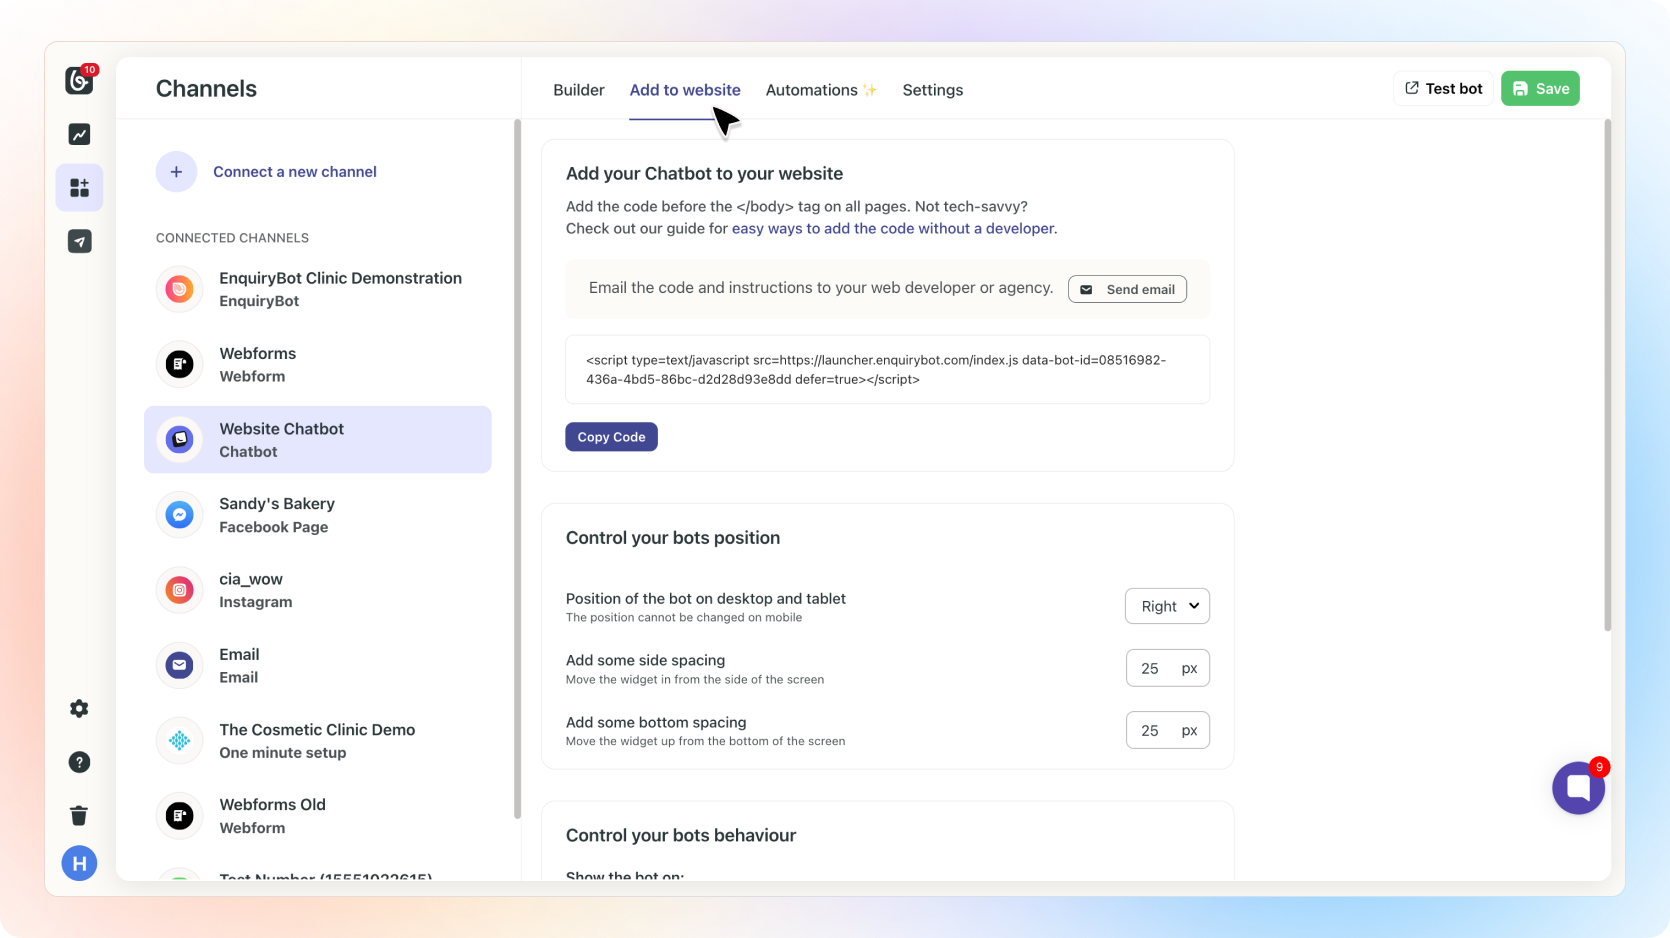This screenshot has height=938, width=1670.
Task: Open the trash bin icon
Action: click(x=79, y=815)
